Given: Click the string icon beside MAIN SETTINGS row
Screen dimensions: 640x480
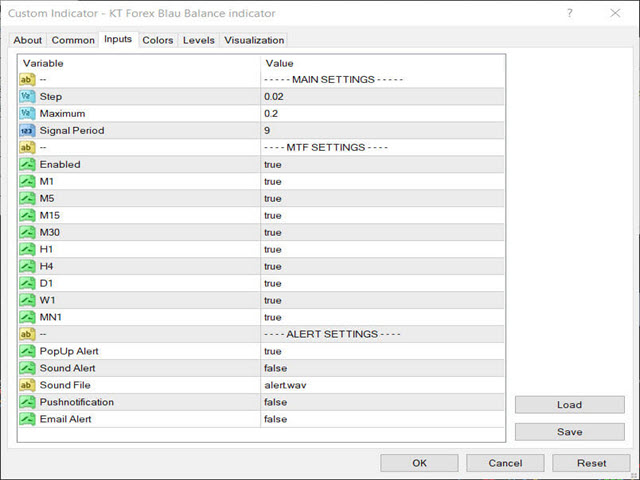Looking at the screenshot, I should point(27,80).
